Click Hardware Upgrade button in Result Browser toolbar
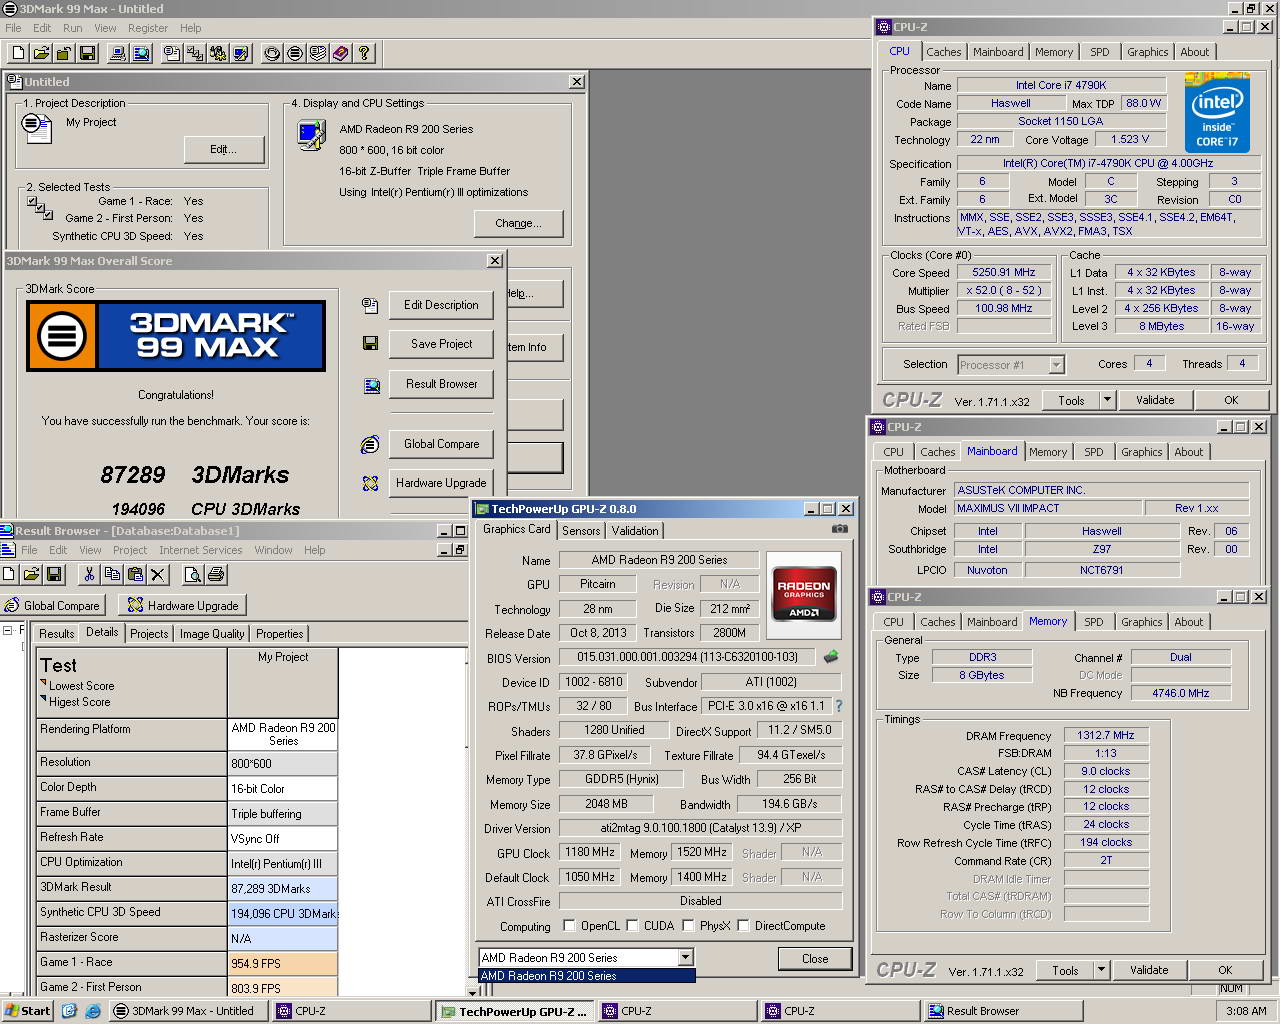 point(182,605)
